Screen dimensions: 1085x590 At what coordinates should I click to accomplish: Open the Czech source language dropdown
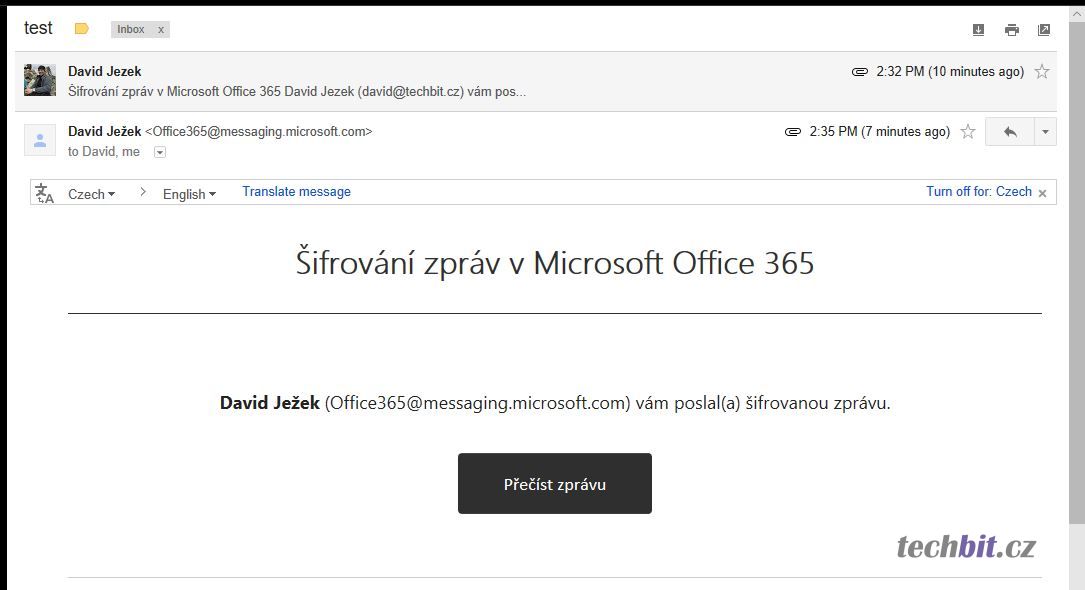point(91,194)
